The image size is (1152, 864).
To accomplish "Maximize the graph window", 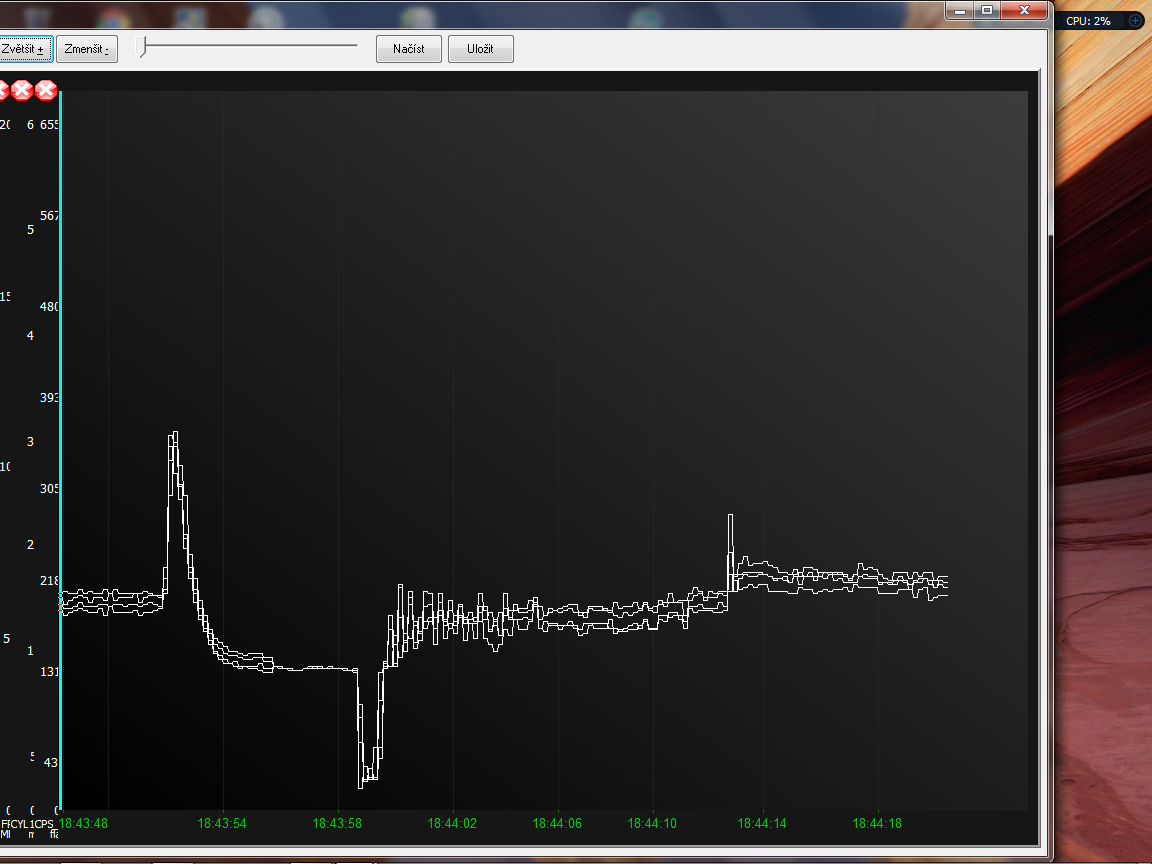I will coord(987,10).
